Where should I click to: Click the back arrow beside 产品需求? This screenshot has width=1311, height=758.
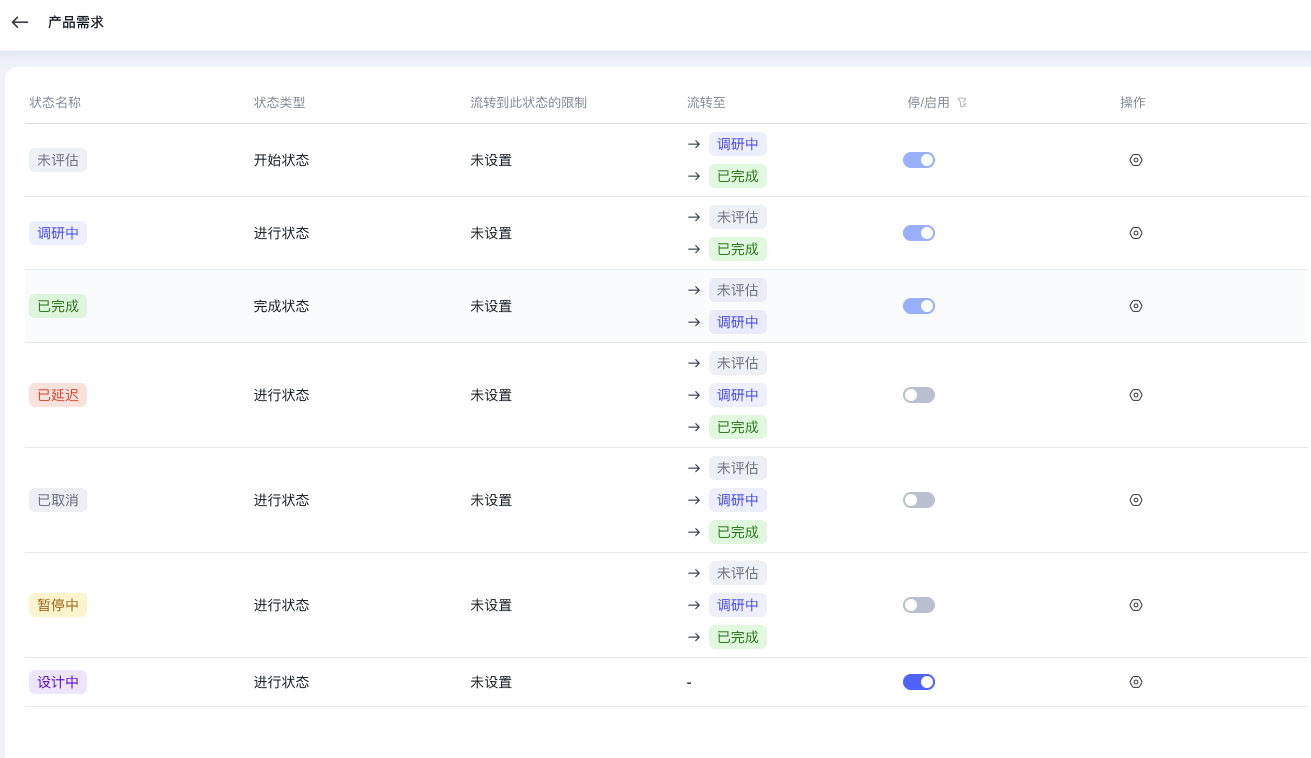20,22
